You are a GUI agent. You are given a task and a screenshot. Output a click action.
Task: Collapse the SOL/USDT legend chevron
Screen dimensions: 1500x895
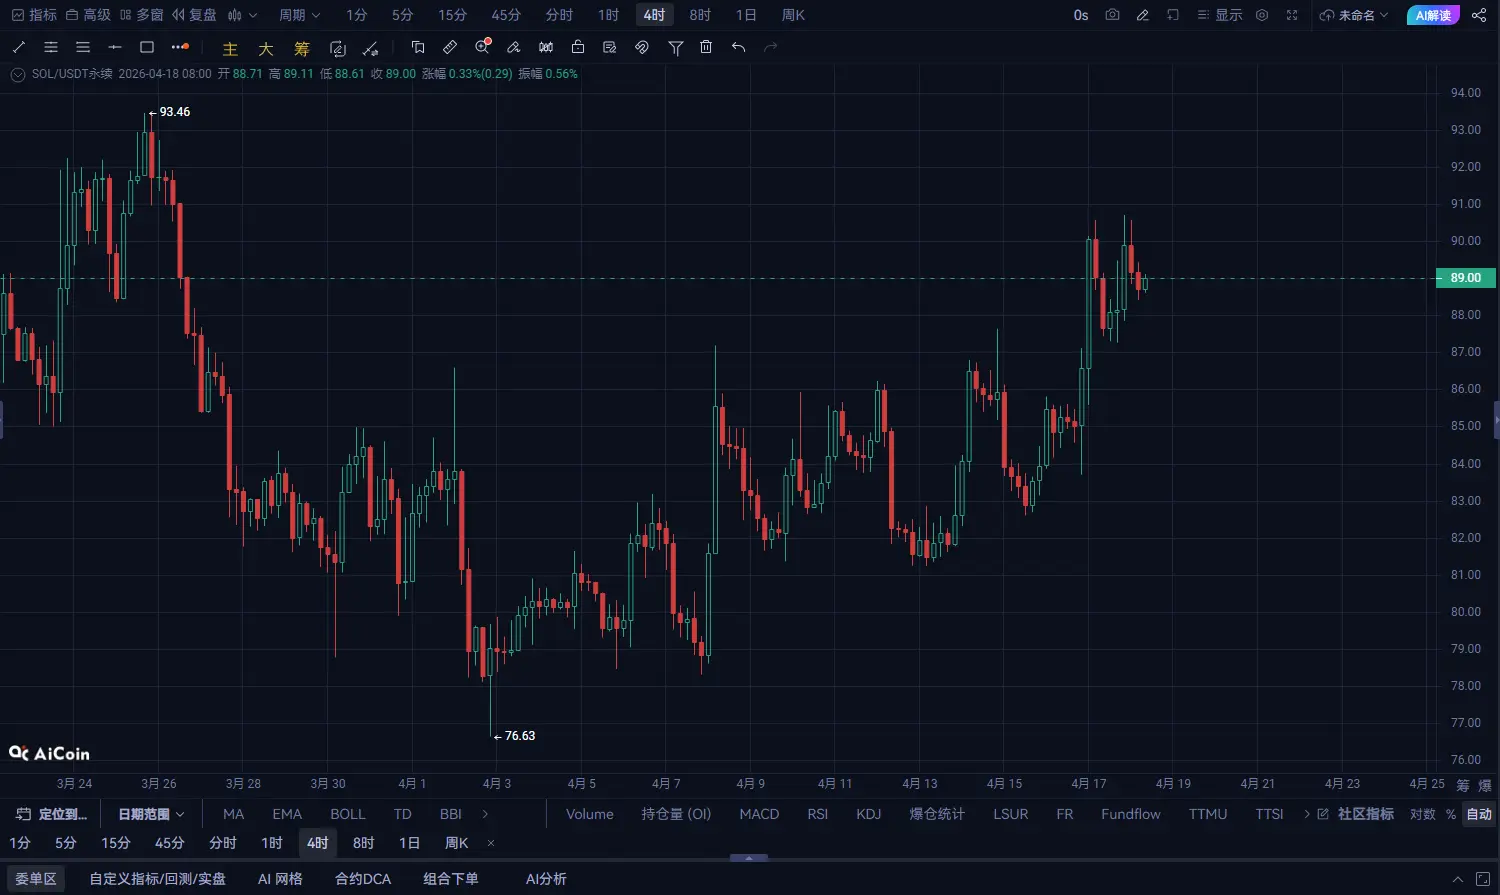(x=17, y=74)
